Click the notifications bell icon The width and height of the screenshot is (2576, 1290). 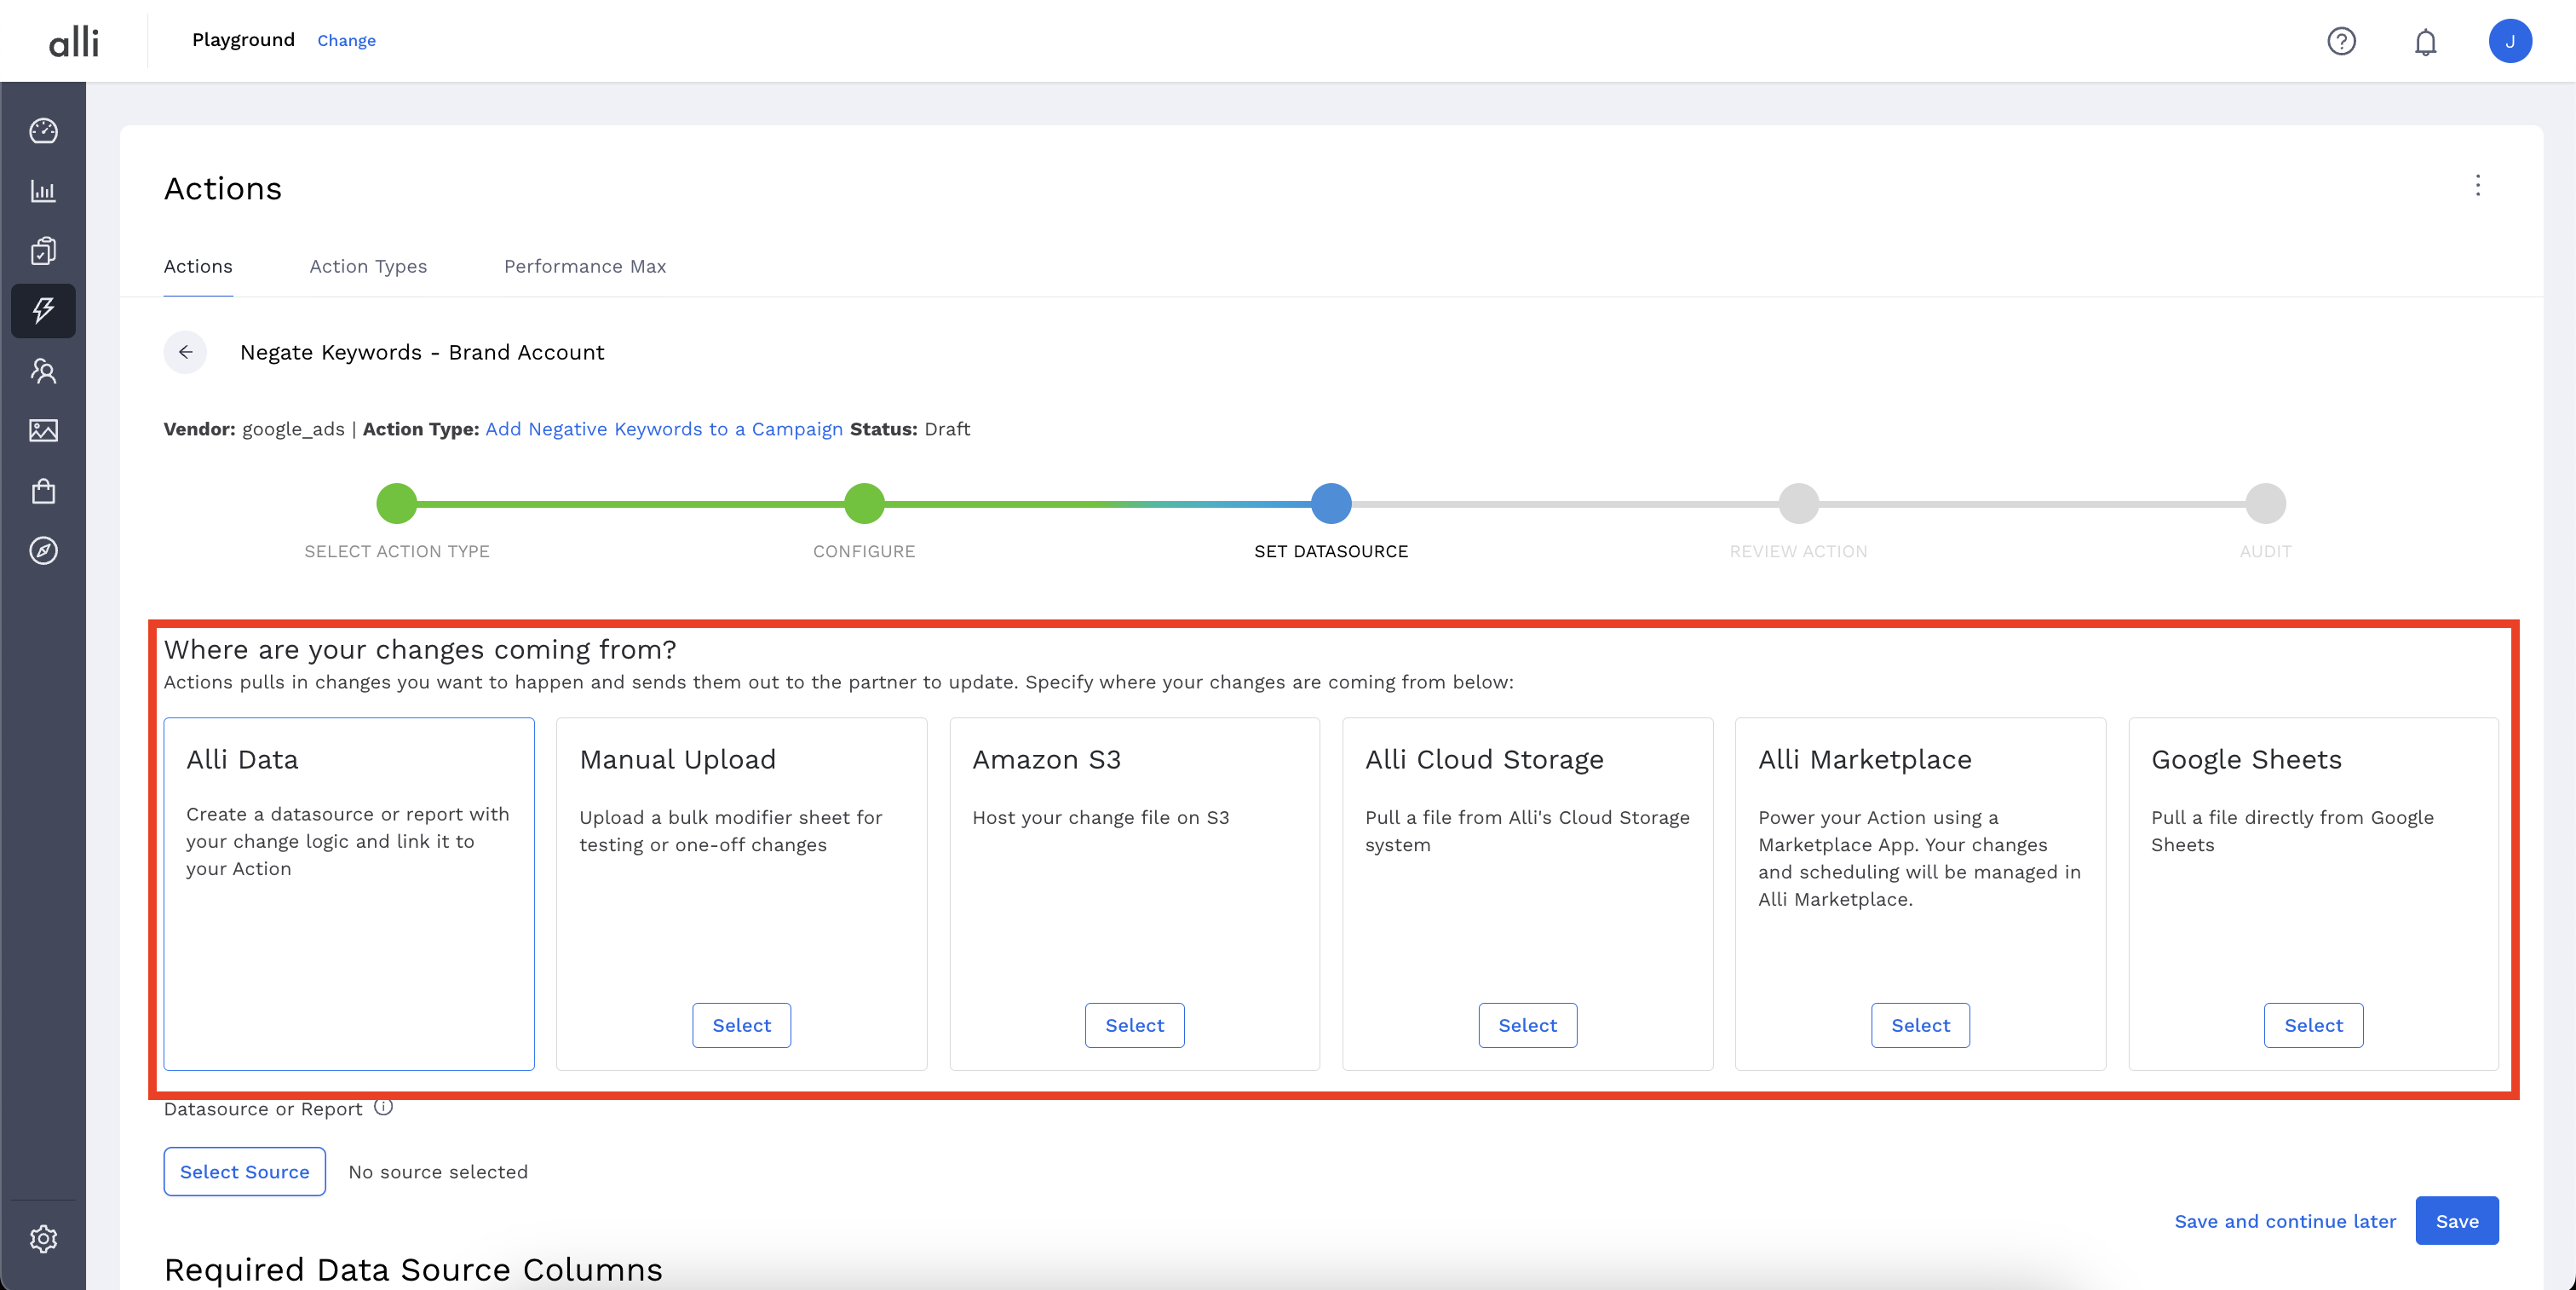[2425, 42]
